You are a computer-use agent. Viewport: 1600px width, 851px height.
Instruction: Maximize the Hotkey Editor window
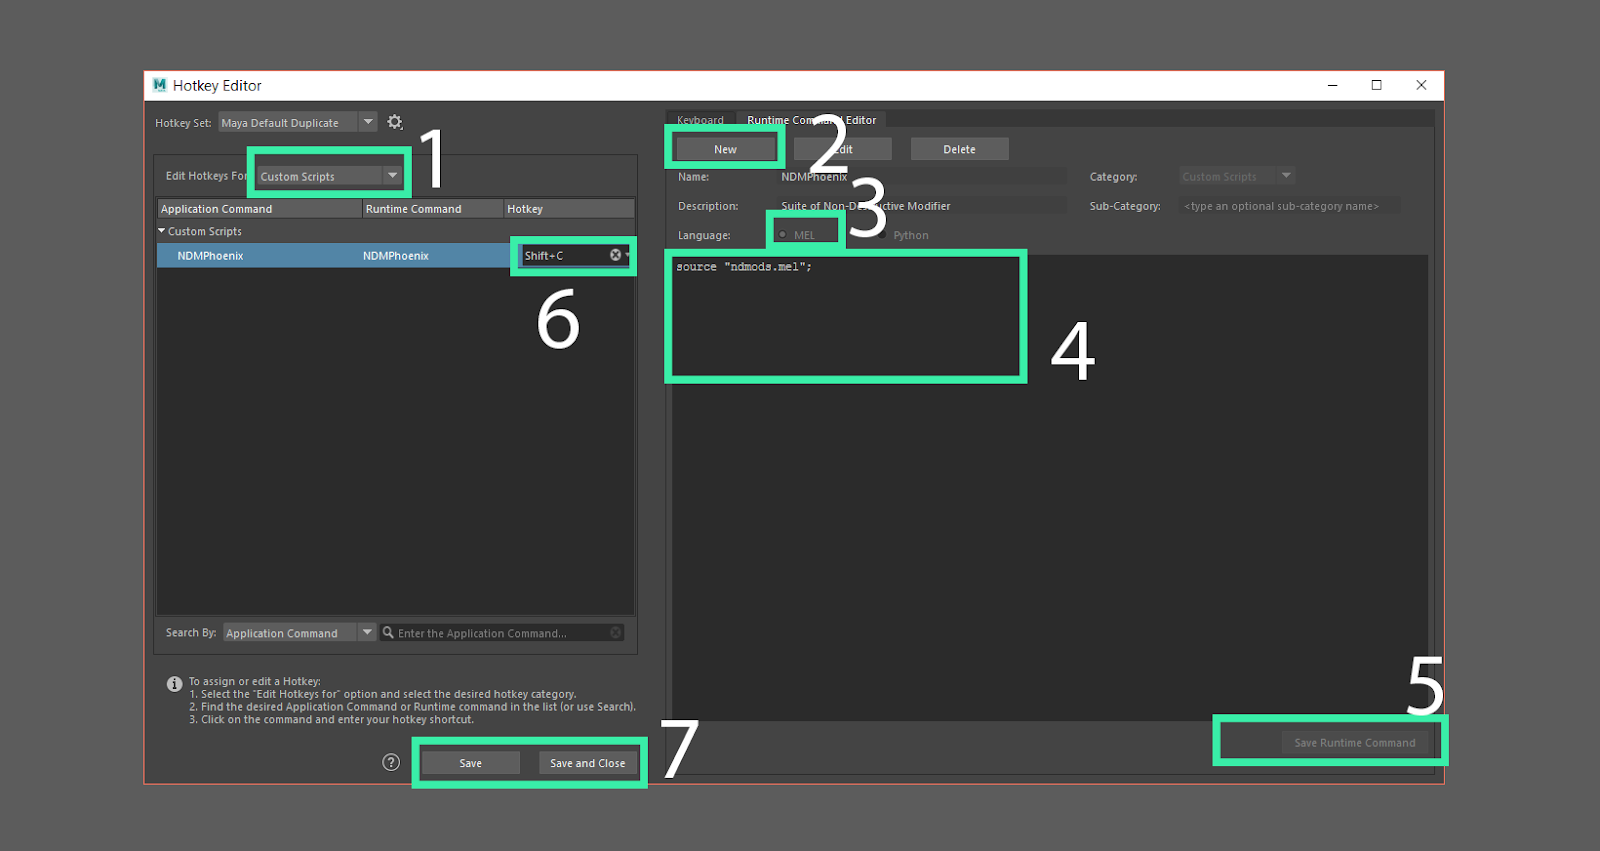tap(1376, 85)
